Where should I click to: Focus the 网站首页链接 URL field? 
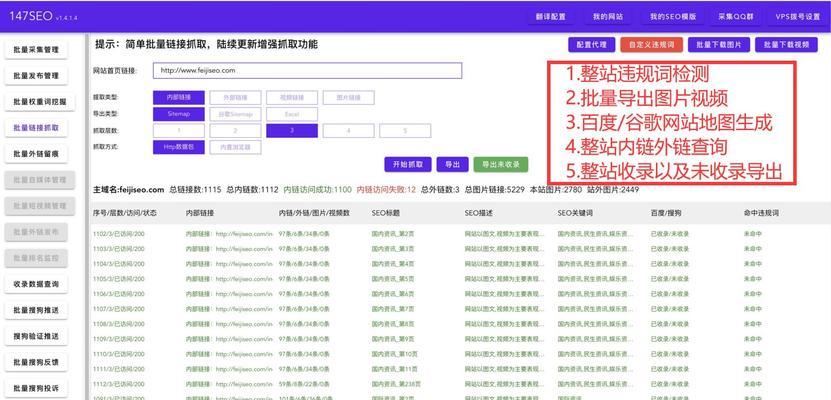[307, 70]
